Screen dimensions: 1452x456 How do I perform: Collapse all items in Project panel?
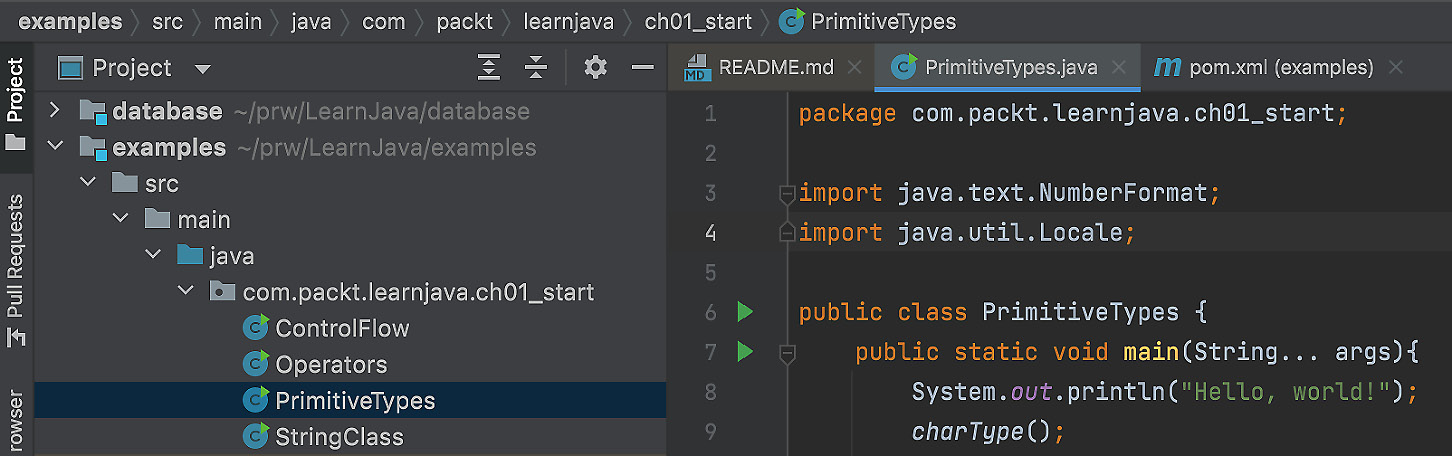point(536,68)
